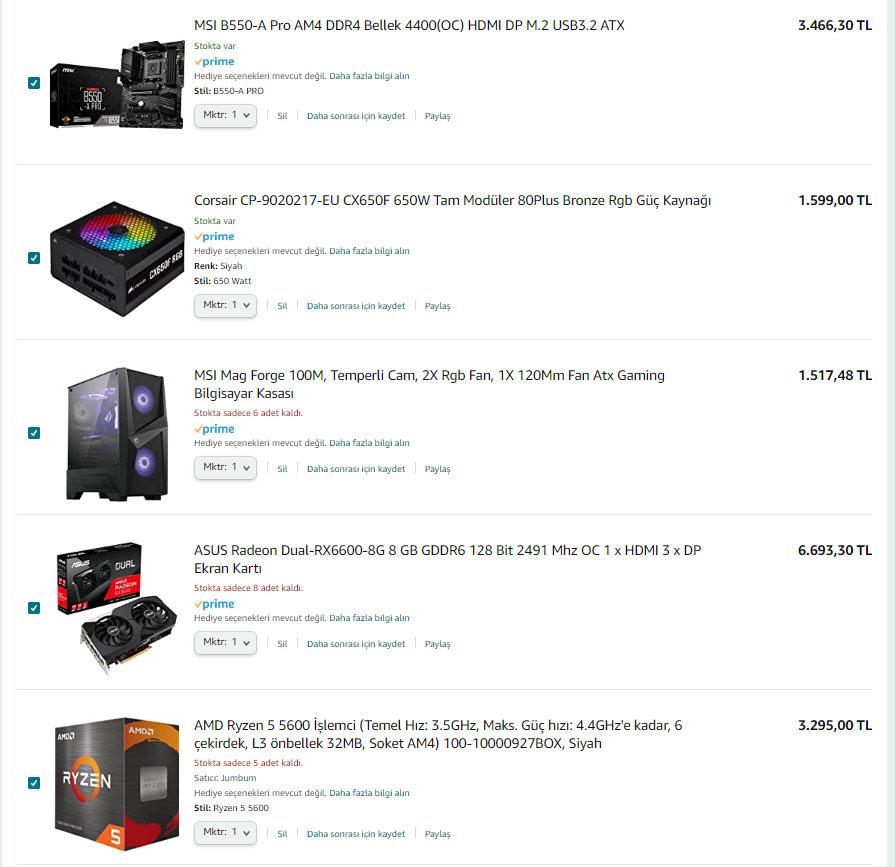Screen dimensions: 895x867
Task: Click the MSI B550-A Pro product image
Action: (x=117, y=84)
